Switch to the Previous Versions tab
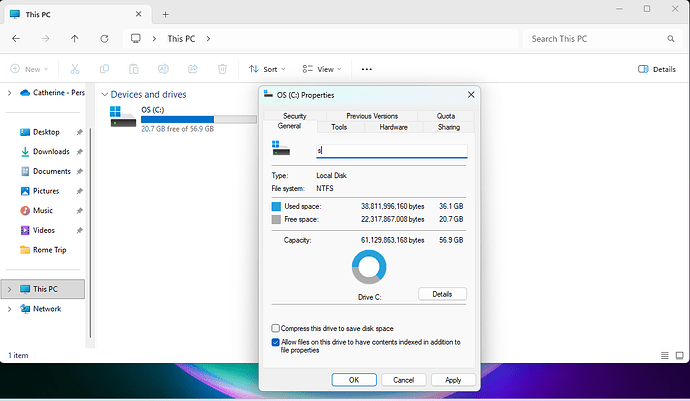The image size is (690, 401). coord(372,116)
